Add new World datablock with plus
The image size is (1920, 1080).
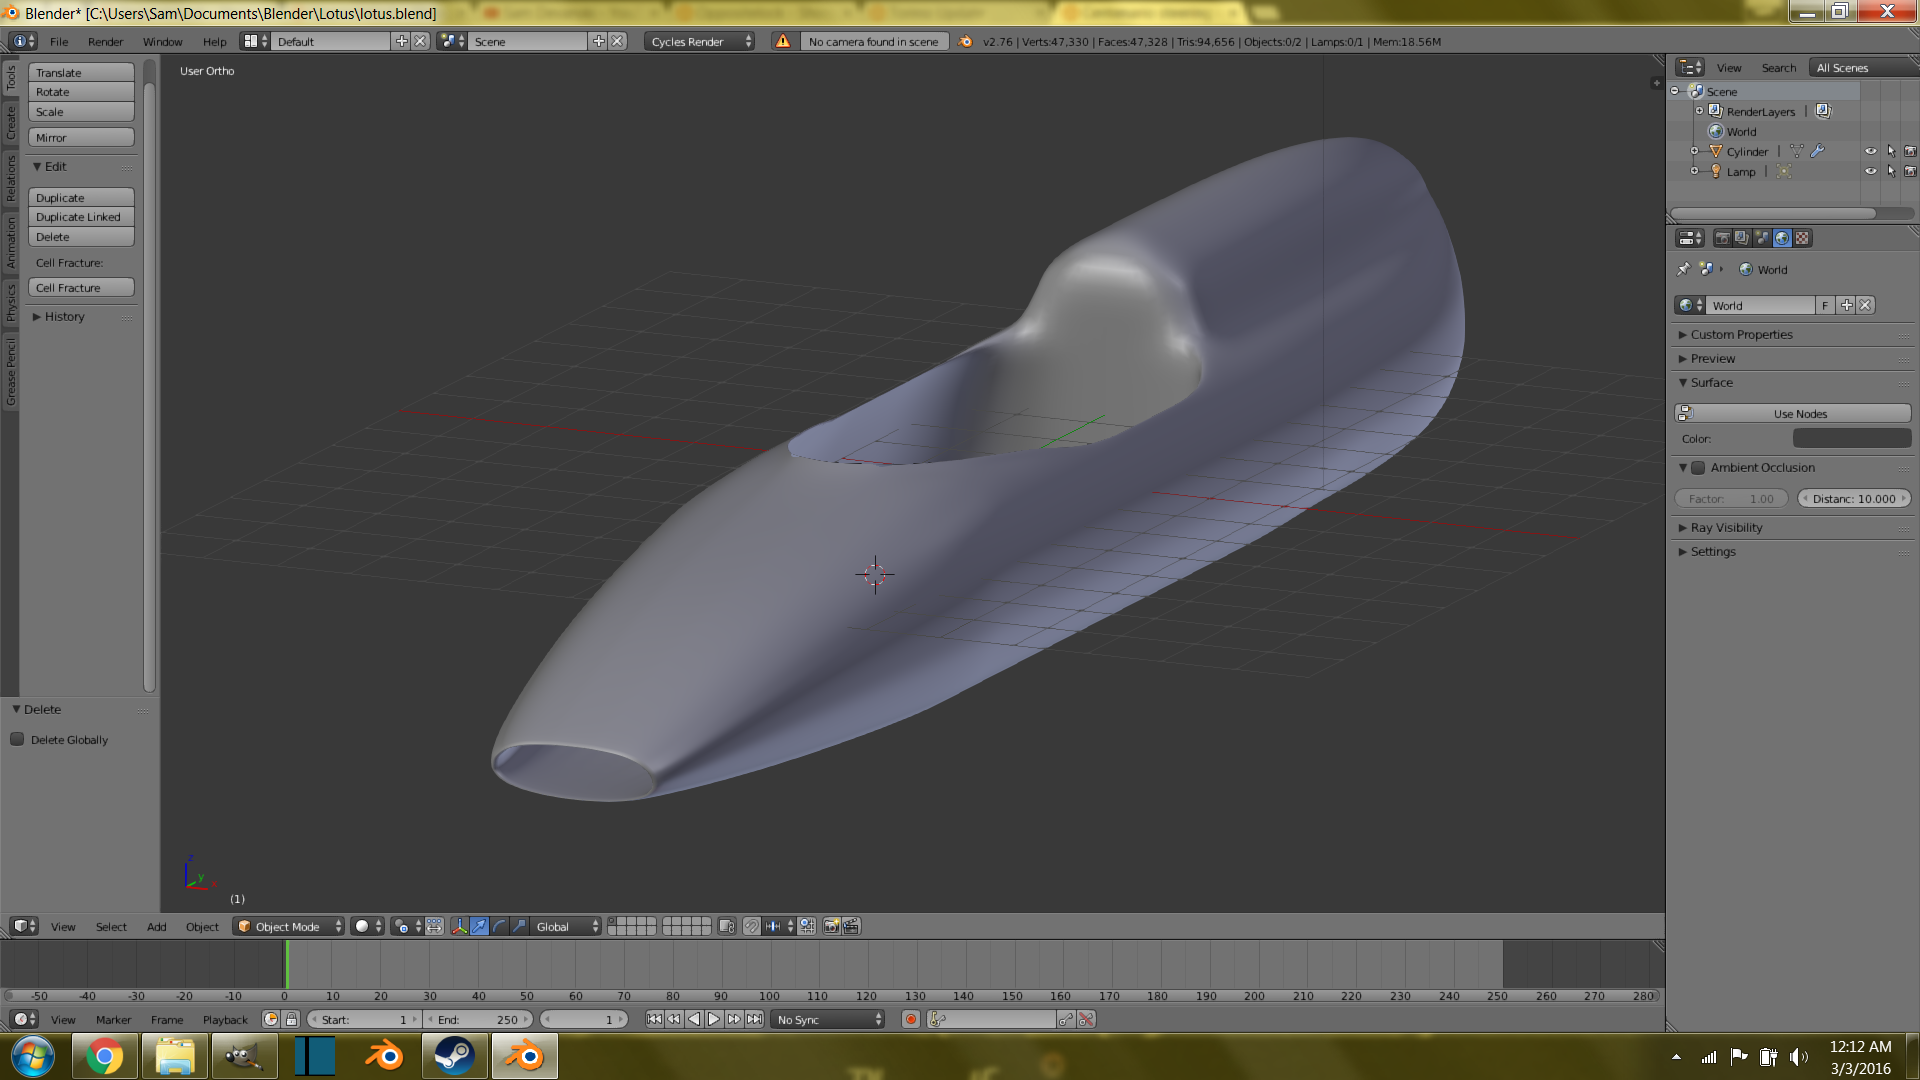1846,305
